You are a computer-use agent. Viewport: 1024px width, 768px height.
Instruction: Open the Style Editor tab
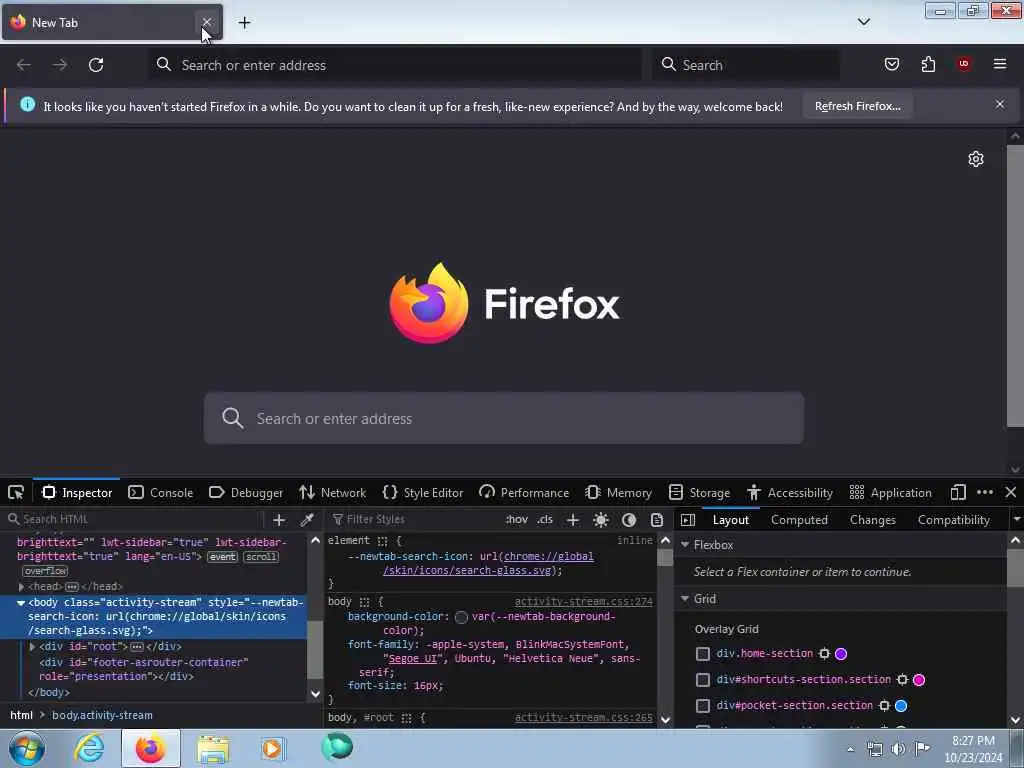[423, 492]
